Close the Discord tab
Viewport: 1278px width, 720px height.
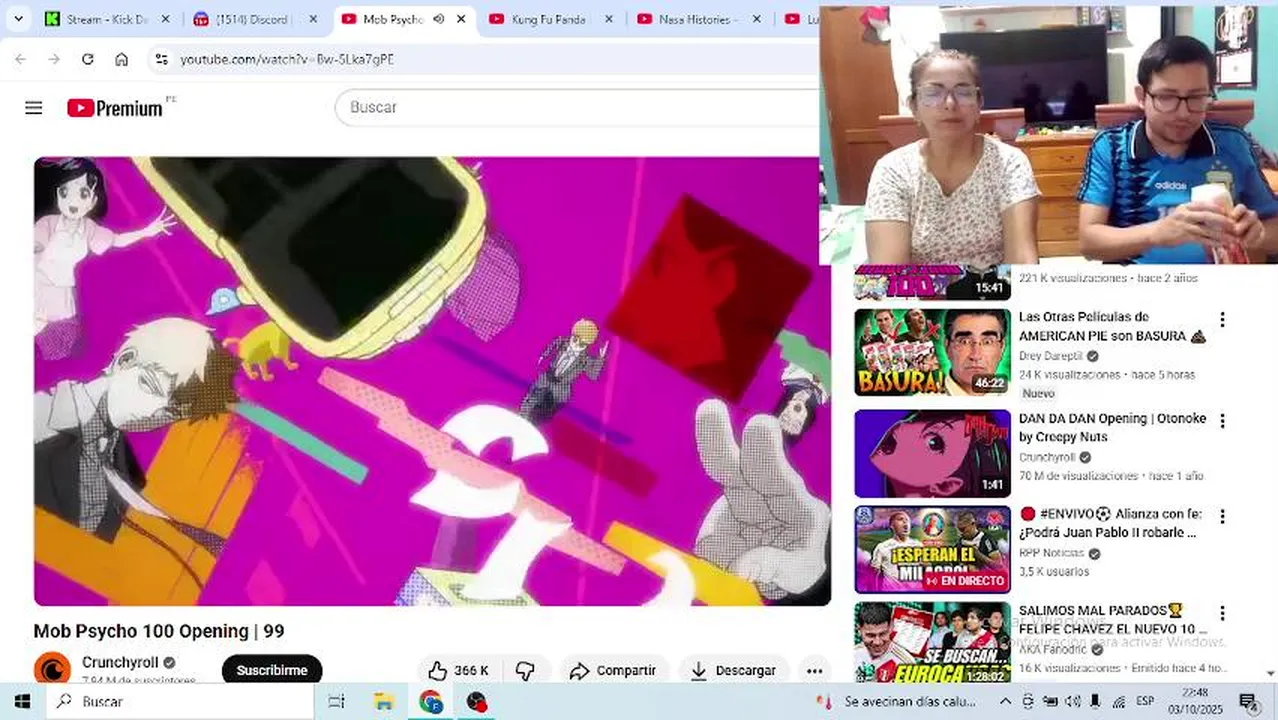point(313,19)
